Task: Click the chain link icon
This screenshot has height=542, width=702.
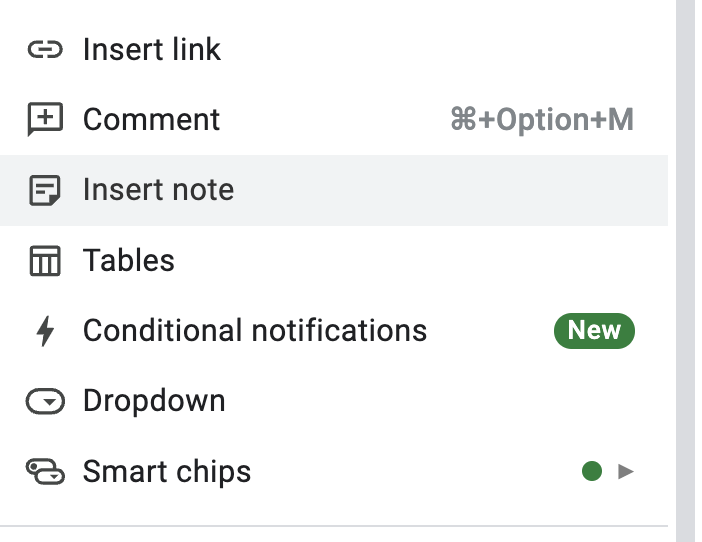Action: click(45, 50)
